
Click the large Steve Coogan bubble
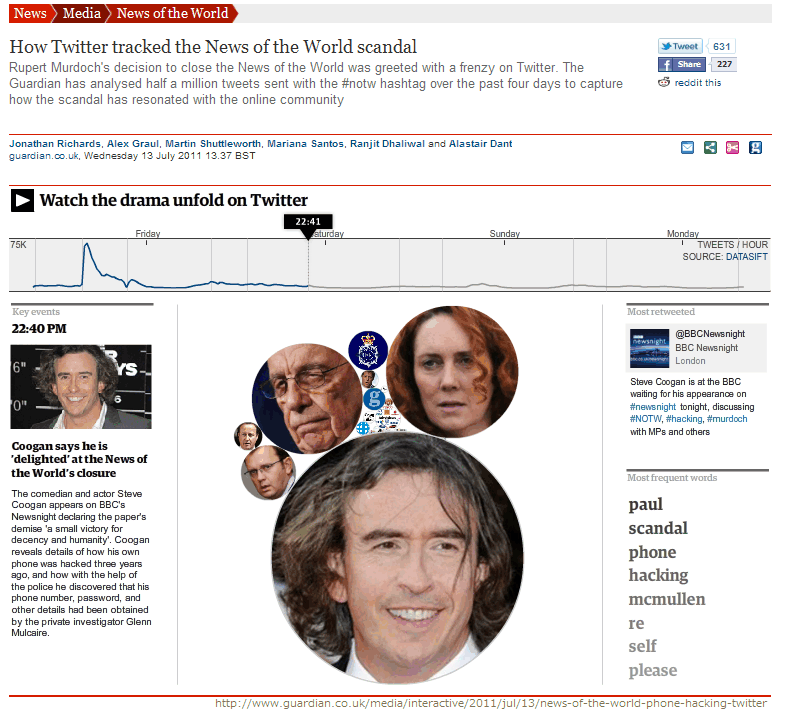(x=398, y=558)
